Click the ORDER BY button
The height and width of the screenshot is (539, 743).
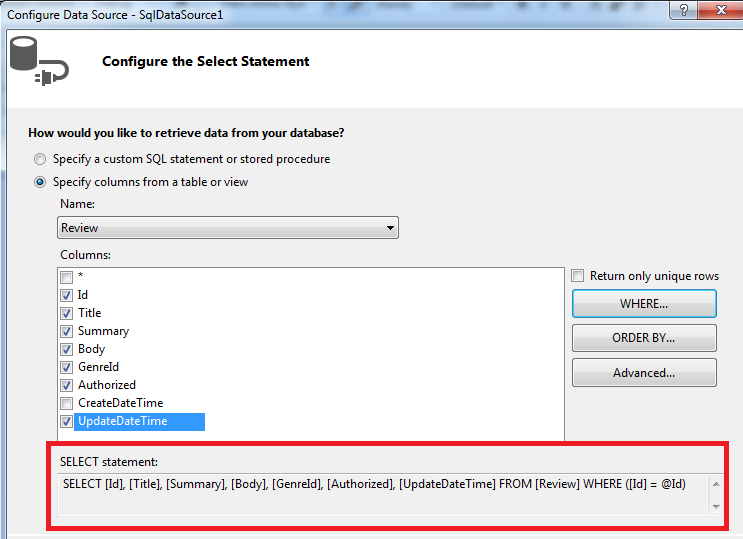[x=644, y=338]
